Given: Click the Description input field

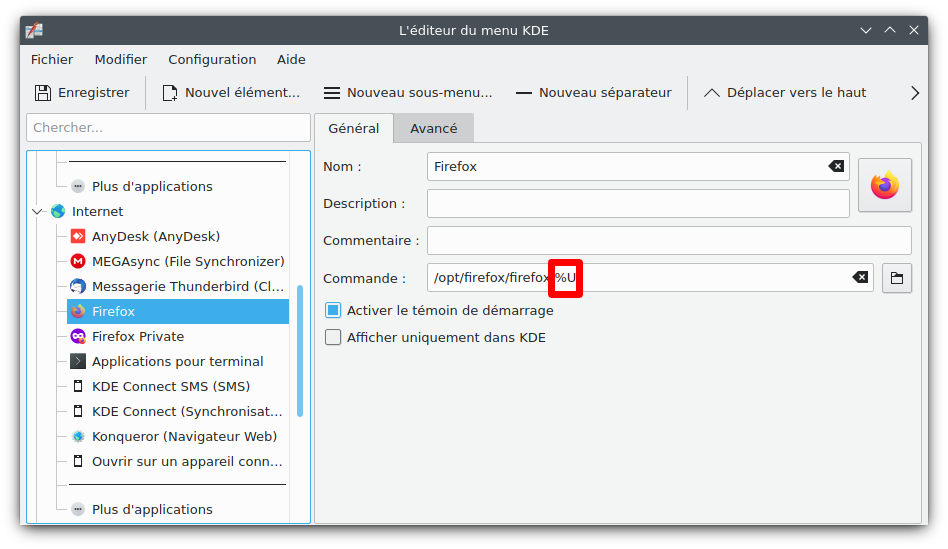Looking at the screenshot, I should (638, 203).
